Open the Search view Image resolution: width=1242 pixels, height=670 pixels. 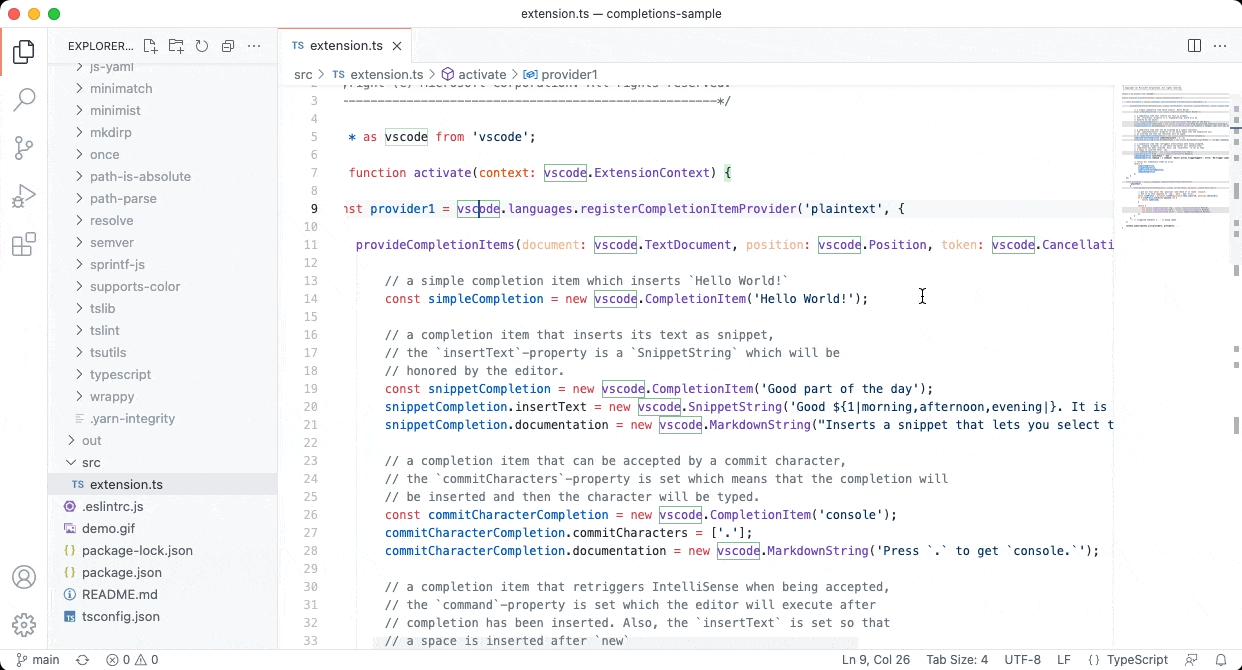[24, 99]
